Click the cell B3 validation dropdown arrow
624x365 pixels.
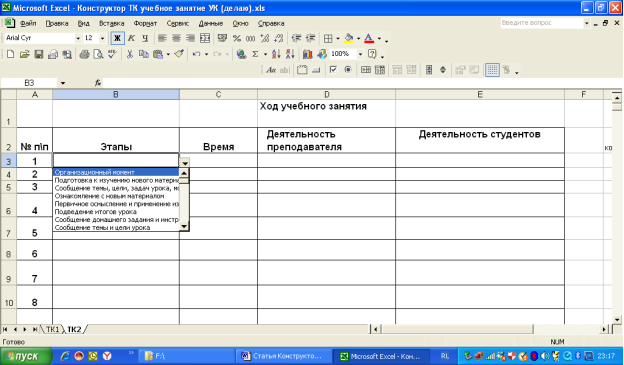185,163
